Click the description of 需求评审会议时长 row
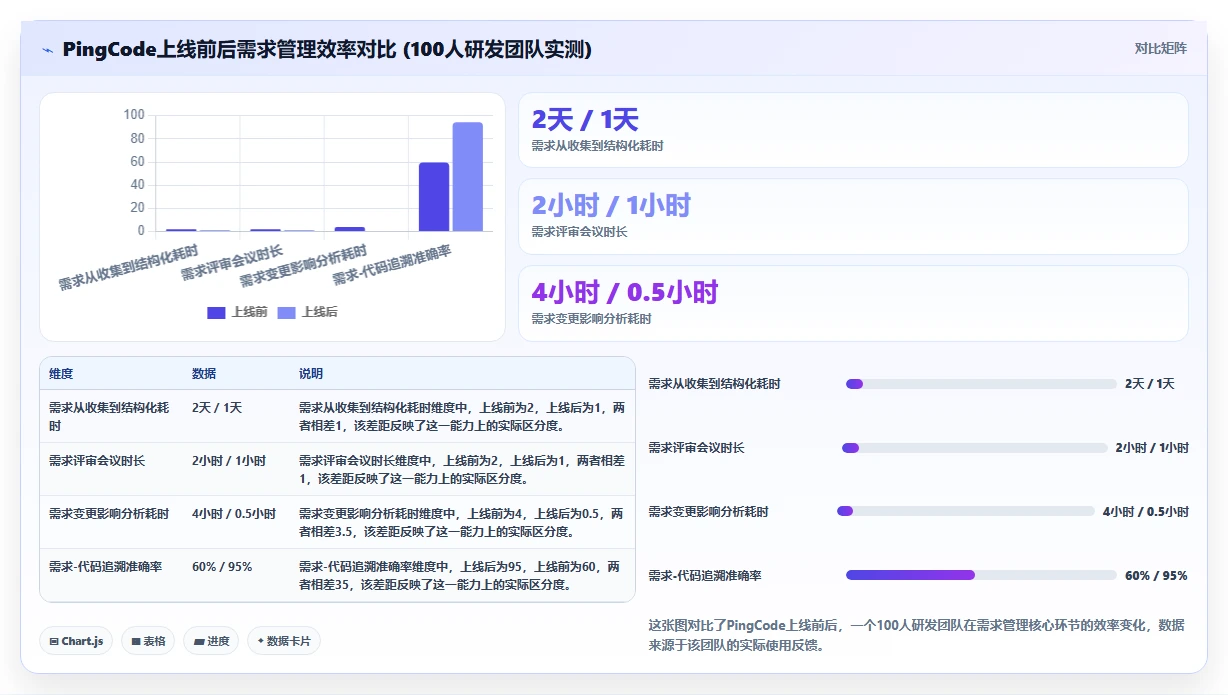Image resolution: width=1228 pixels, height=695 pixels. (x=462, y=470)
